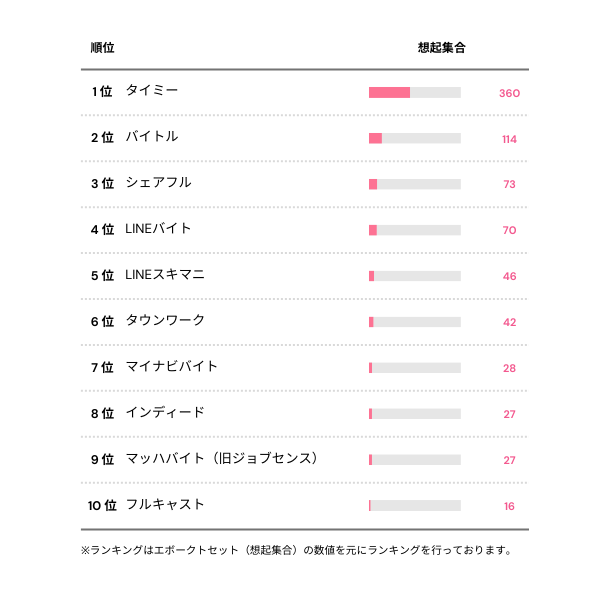This screenshot has height=600, width=600.
Task: Click the score value 114
Action: (509, 139)
